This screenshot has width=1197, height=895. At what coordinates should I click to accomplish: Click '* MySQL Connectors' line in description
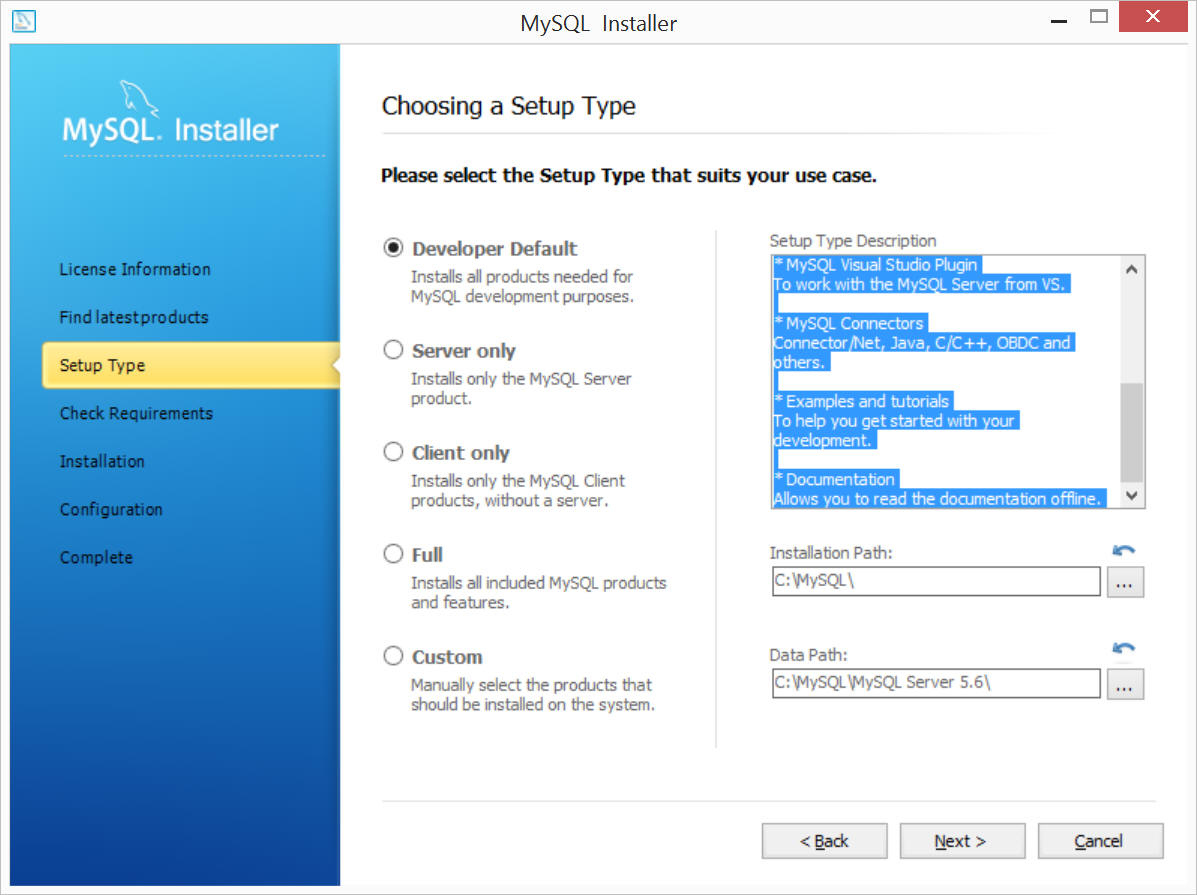[x=850, y=323]
